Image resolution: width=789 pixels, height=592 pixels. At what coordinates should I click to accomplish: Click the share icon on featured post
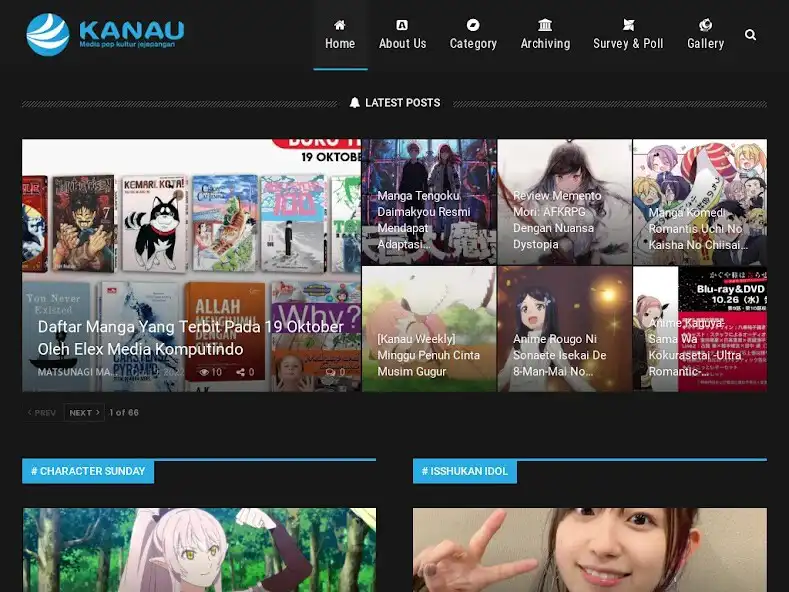click(x=241, y=372)
